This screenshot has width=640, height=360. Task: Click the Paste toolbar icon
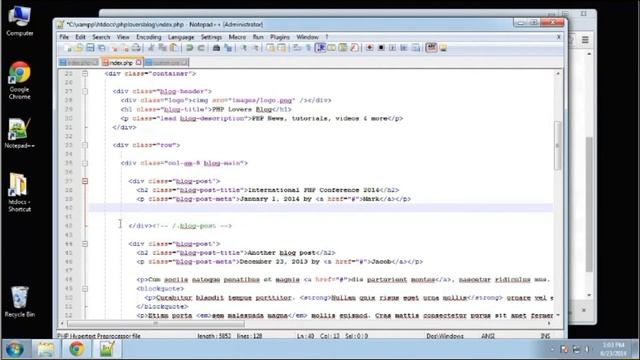pos(174,48)
